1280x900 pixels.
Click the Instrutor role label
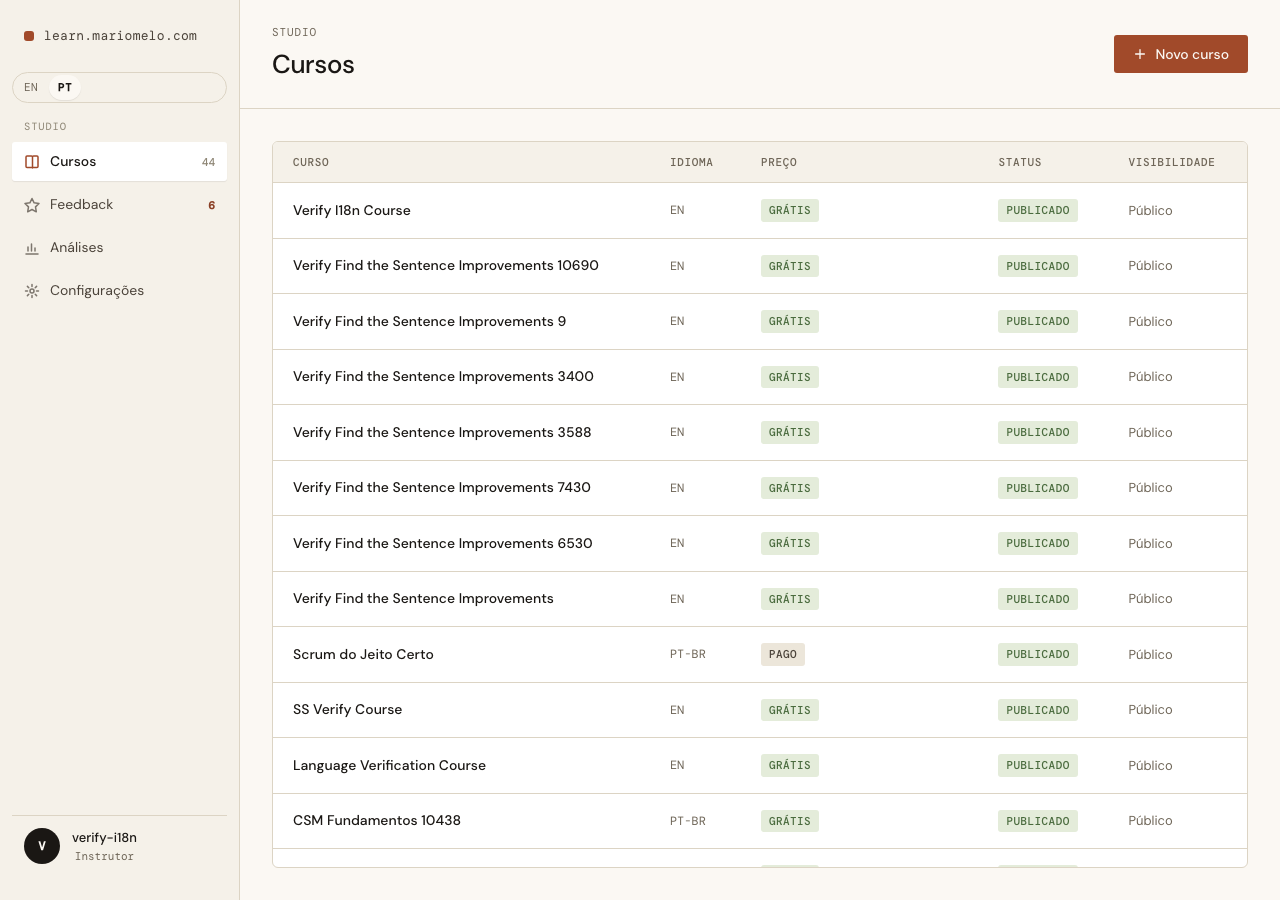pyautogui.click(x=104, y=857)
